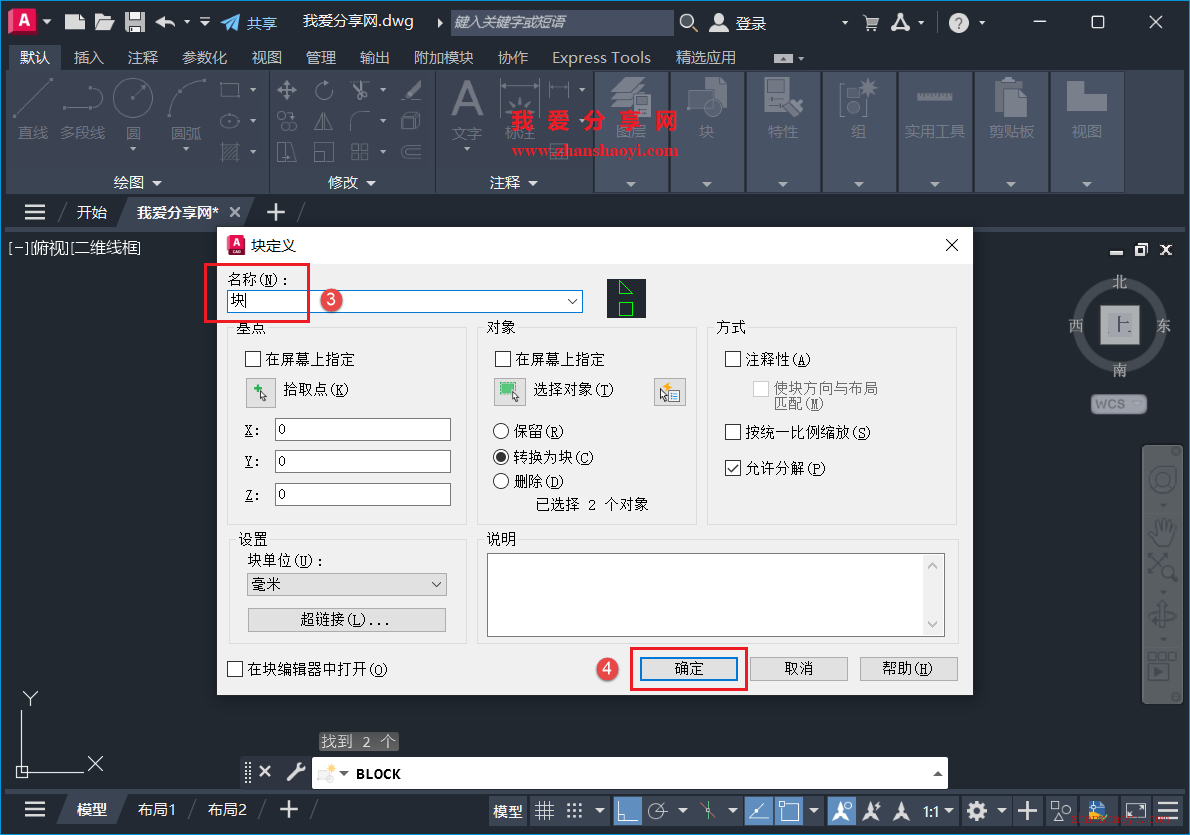Image resolution: width=1190 pixels, height=835 pixels.
Task: Click the shopping cart icon in the title bar
Action: point(871,23)
